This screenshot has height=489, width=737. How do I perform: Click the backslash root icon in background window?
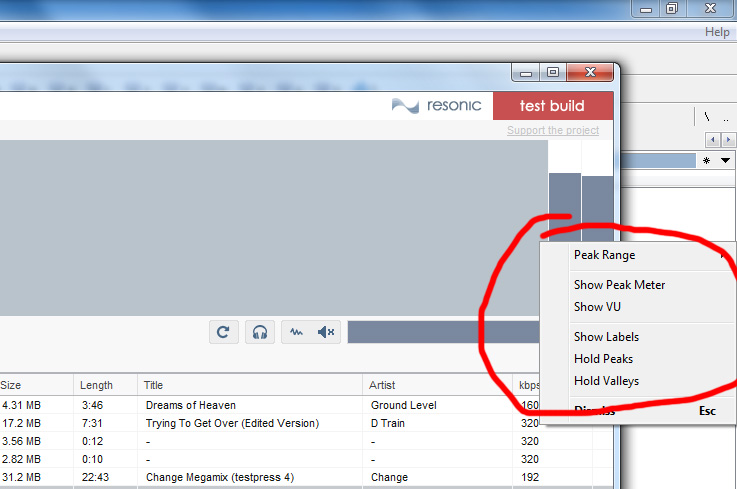click(707, 116)
